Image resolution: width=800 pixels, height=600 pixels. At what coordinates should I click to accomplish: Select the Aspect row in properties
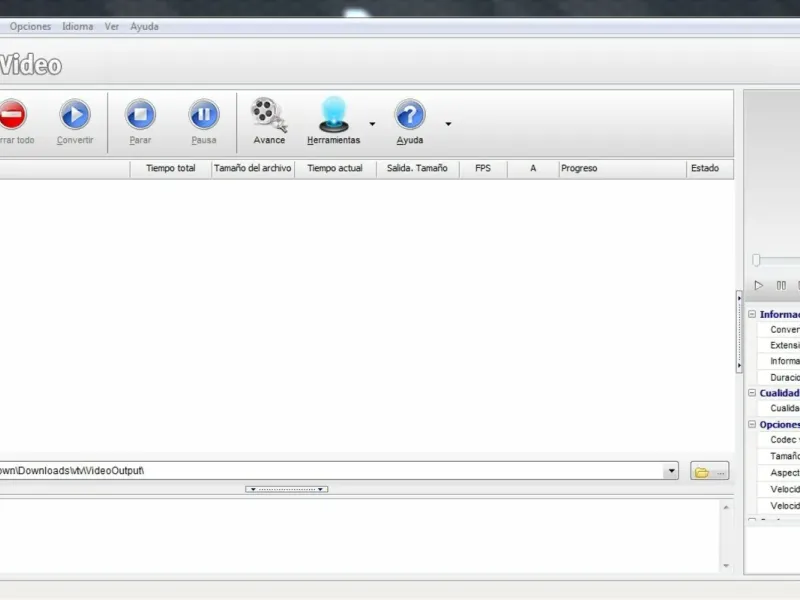(779, 473)
